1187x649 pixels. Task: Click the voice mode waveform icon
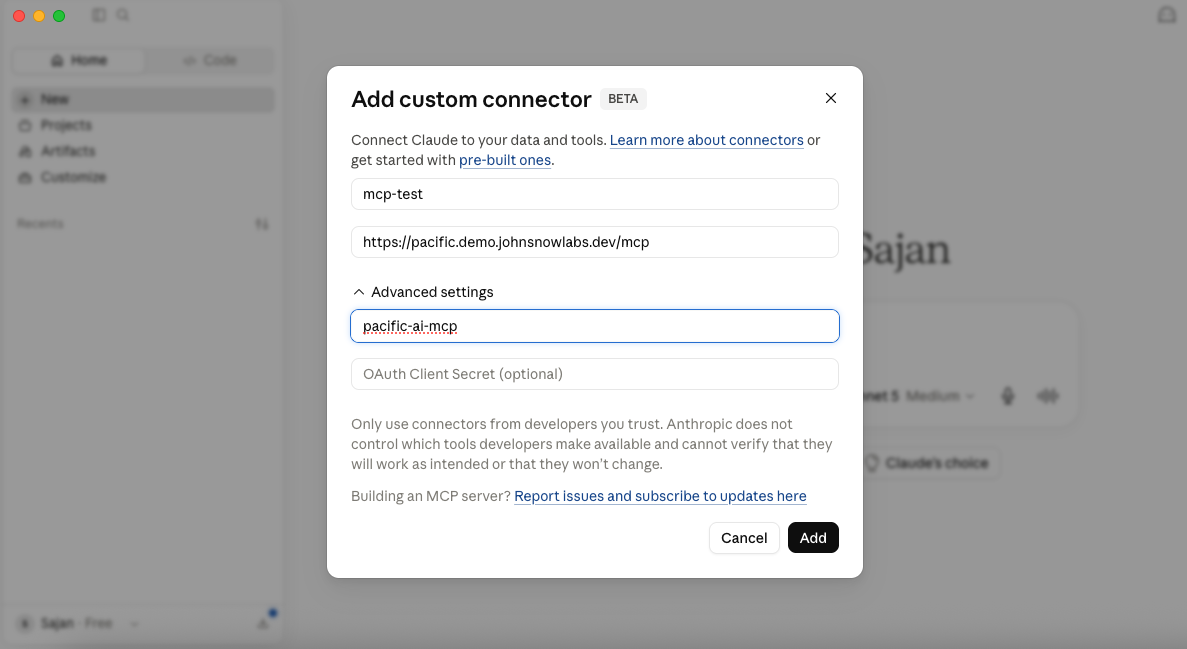[x=1048, y=396]
